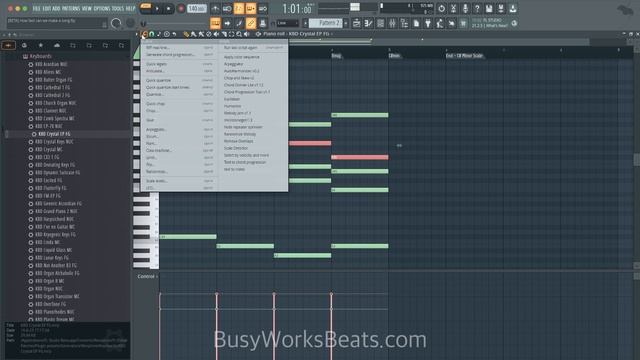Activate the Playback speaker tool
Viewport: 640px width, 360px height.
[247, 34]
